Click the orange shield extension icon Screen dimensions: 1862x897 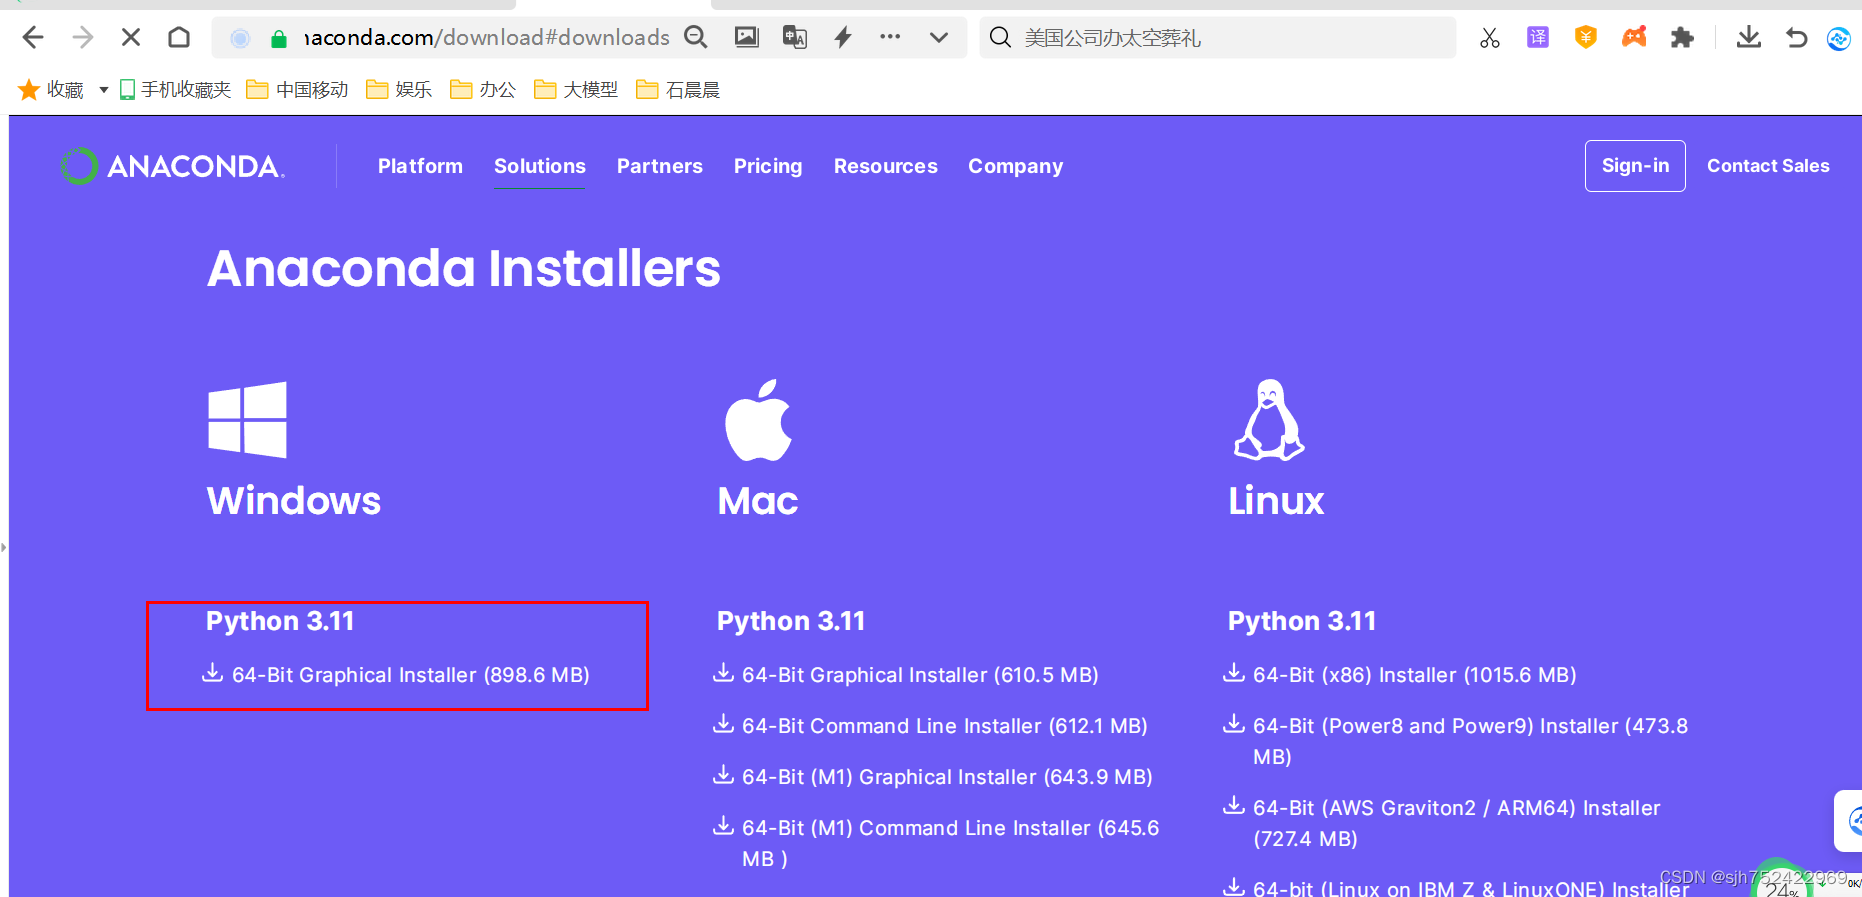1586,38
